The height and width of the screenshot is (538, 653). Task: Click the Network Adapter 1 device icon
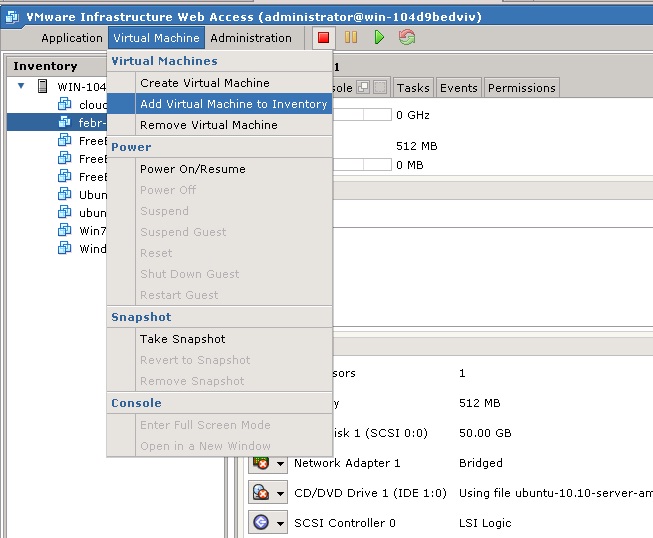(261, 463)
